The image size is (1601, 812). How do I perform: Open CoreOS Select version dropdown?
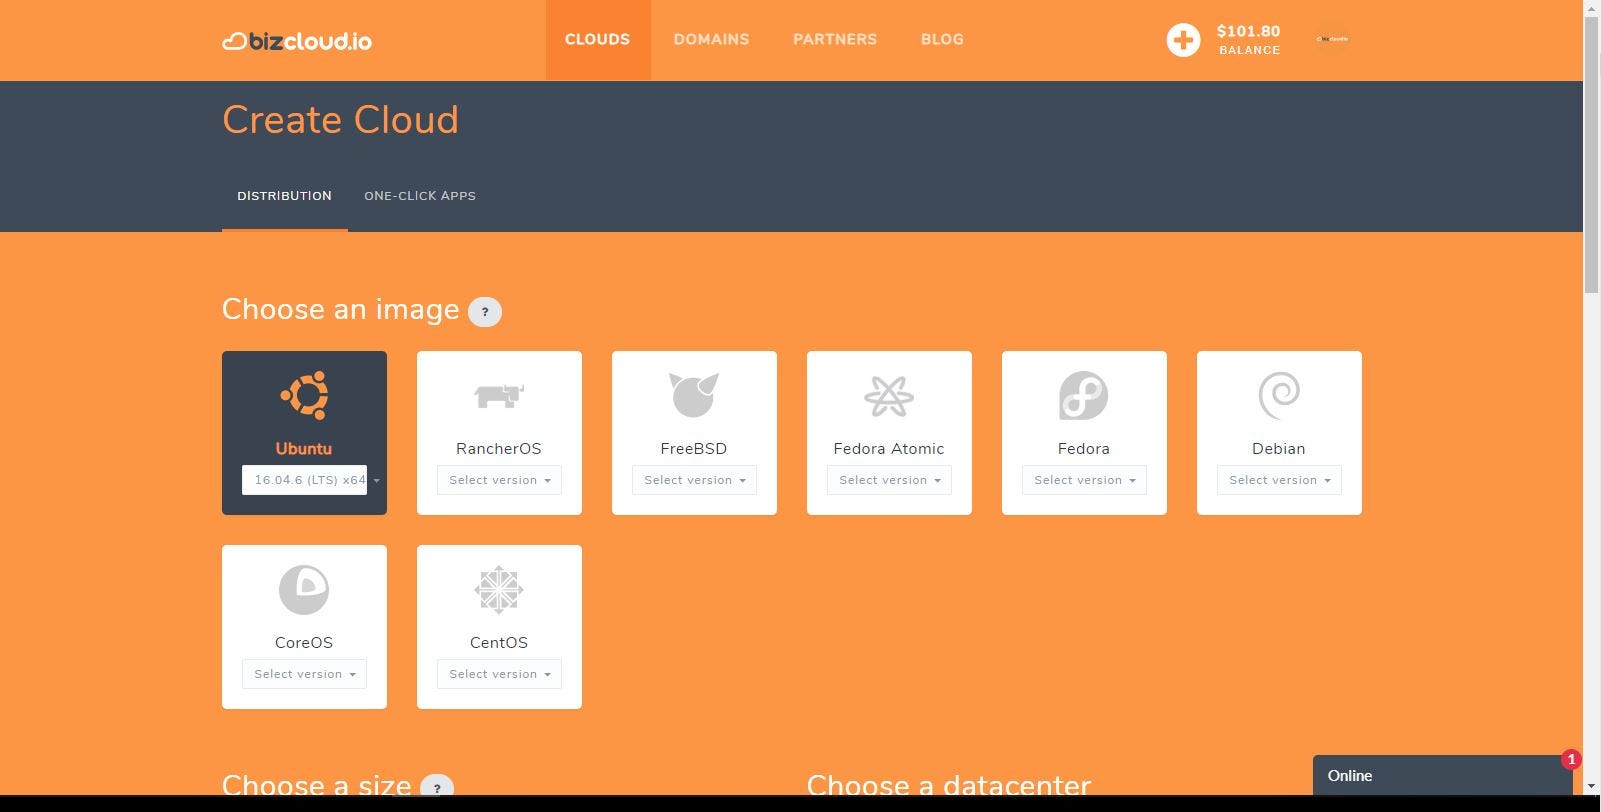[304, 674]
